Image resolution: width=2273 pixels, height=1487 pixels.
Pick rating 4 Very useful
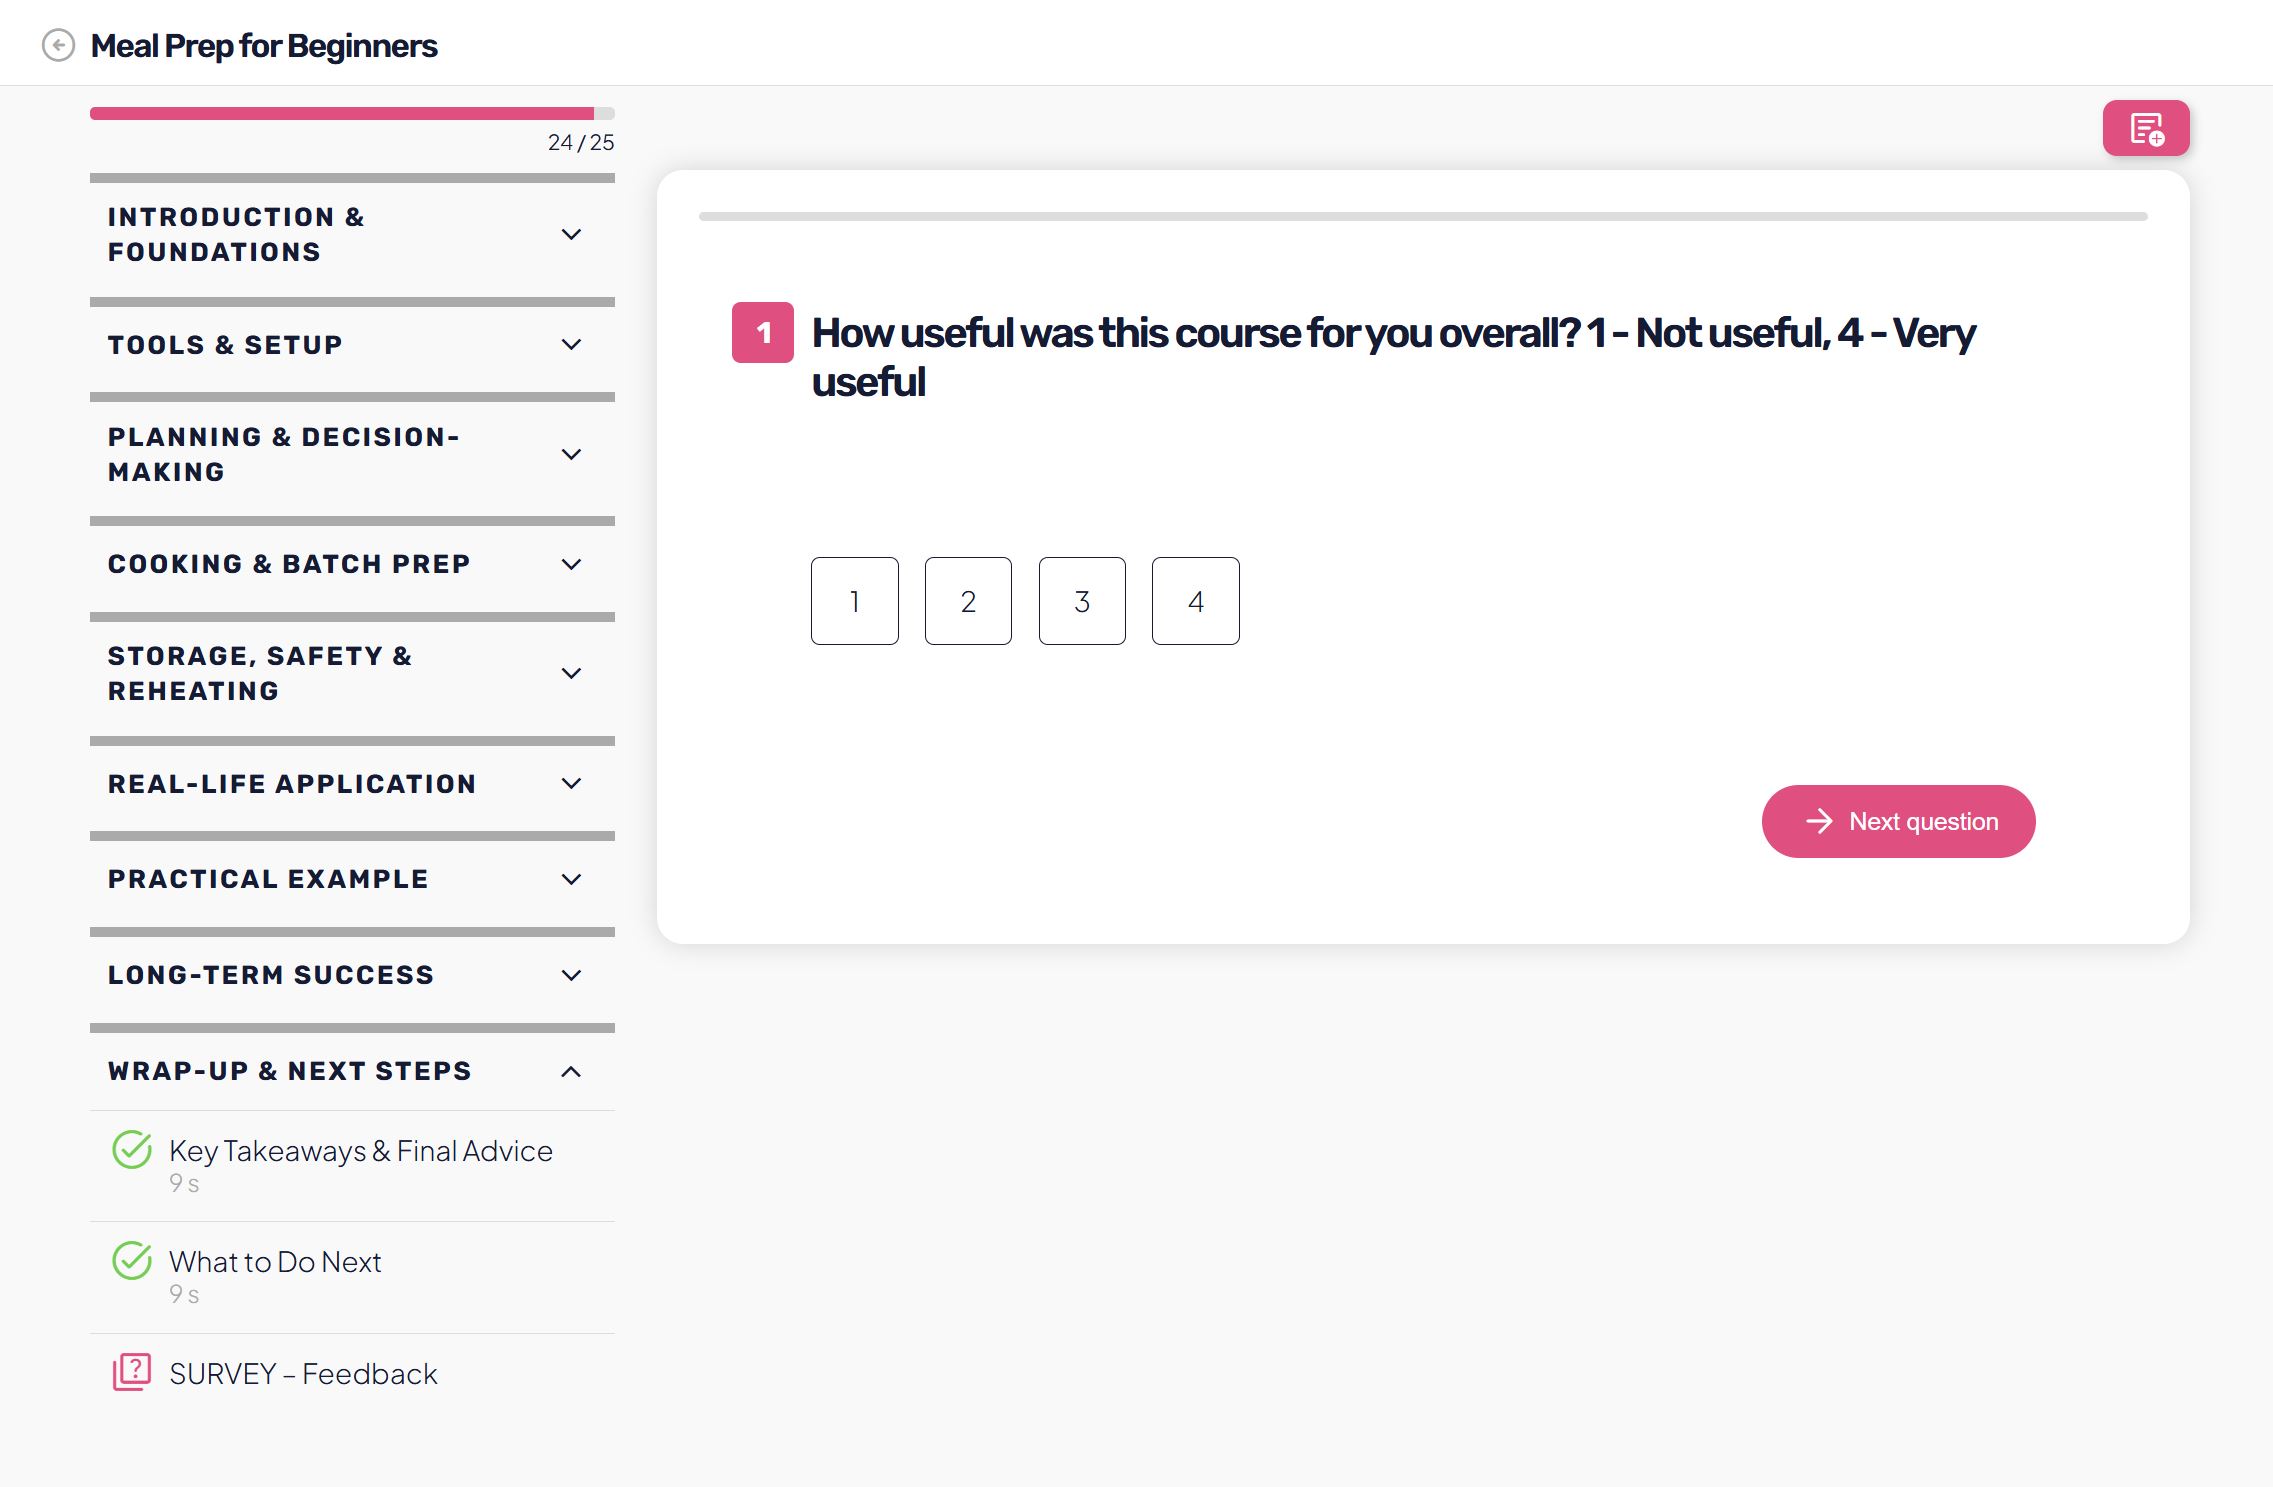click(1195, 601)
